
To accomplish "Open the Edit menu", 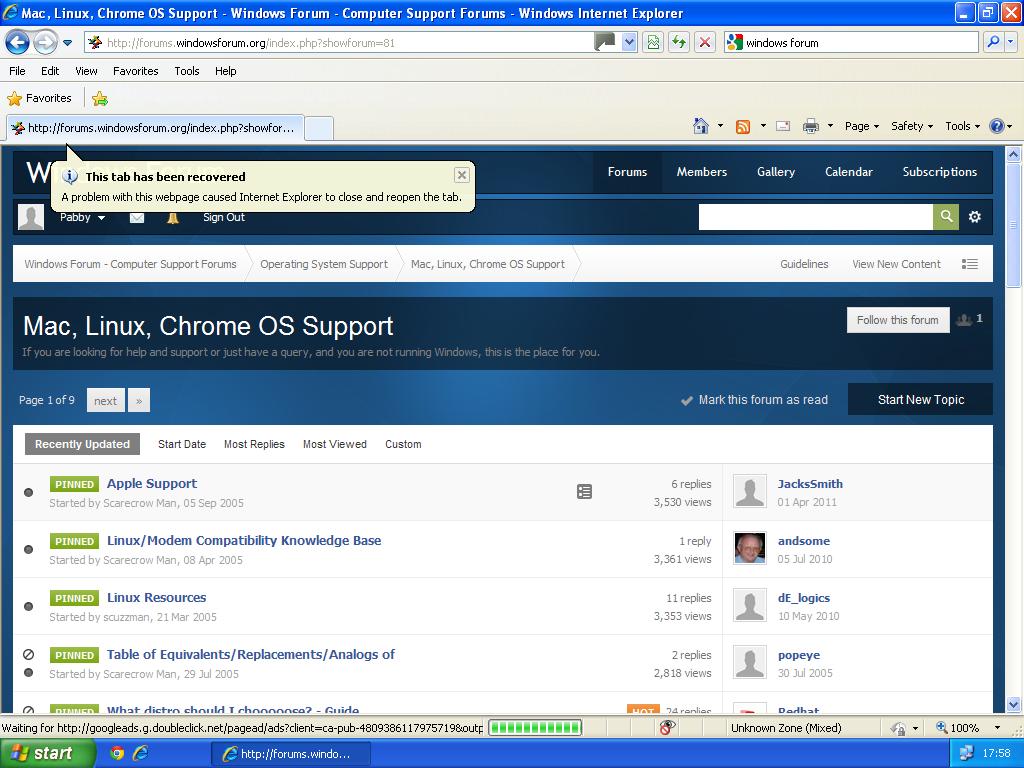I will pos(50,71).
